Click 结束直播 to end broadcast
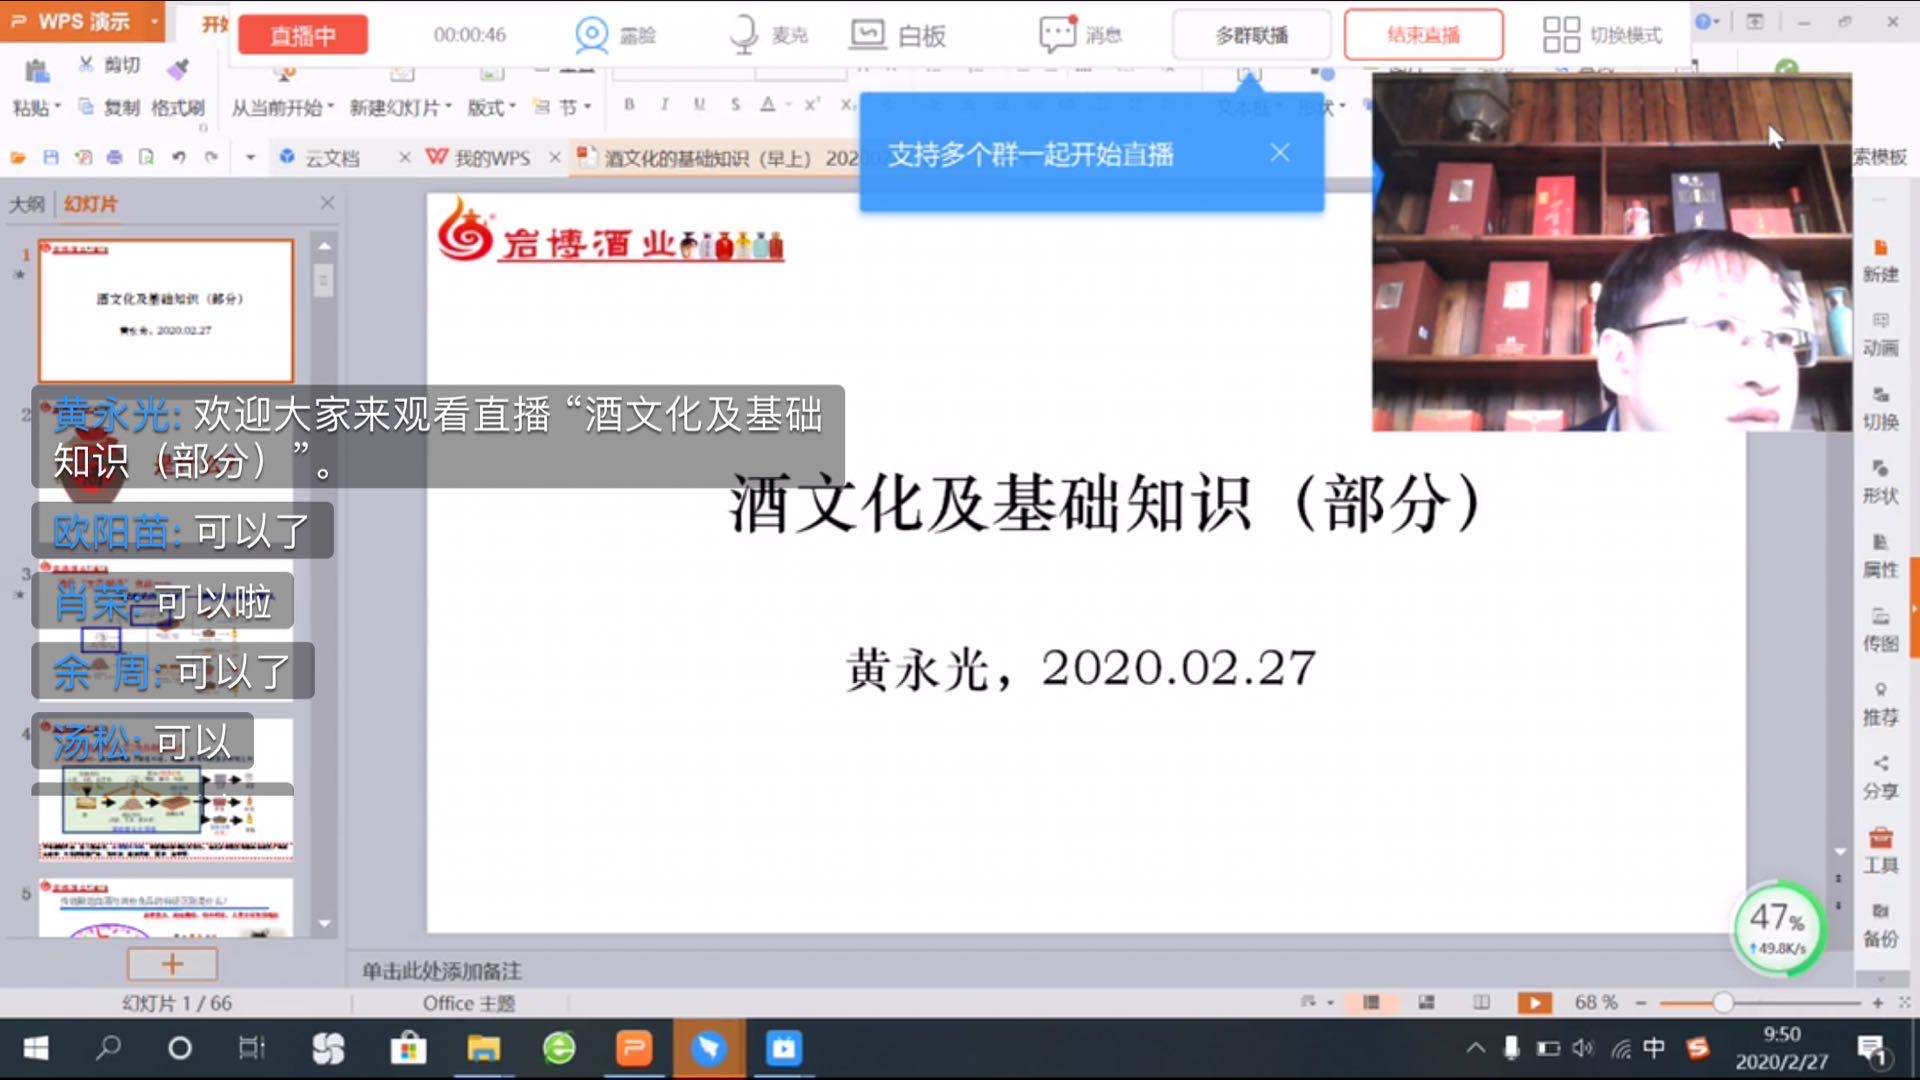 [1423, 35]
